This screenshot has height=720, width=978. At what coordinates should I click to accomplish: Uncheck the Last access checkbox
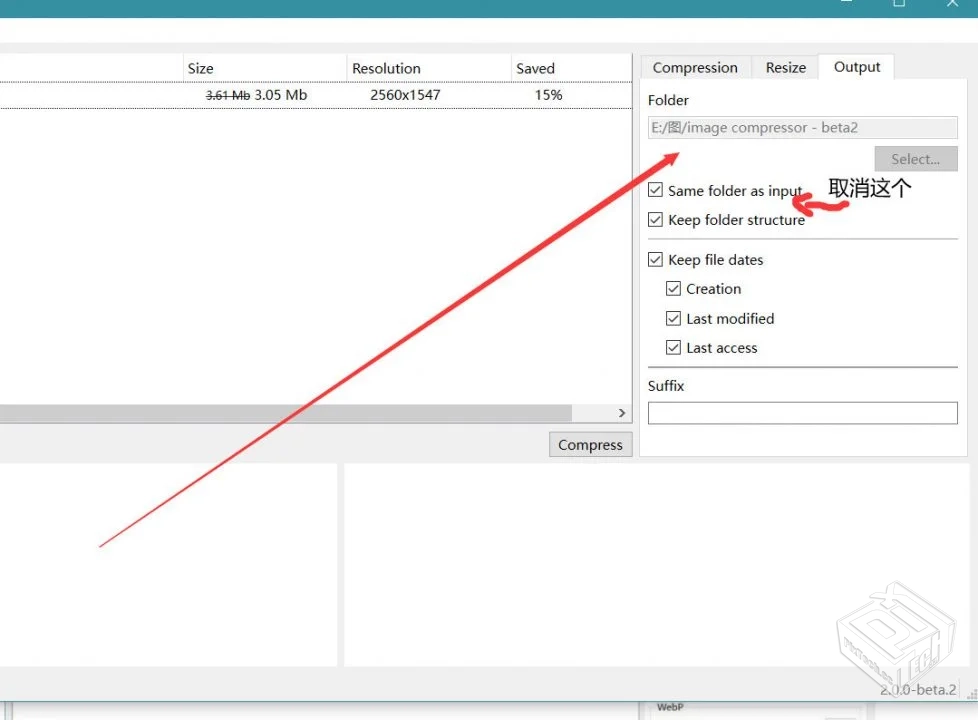[x=674, y=348]
